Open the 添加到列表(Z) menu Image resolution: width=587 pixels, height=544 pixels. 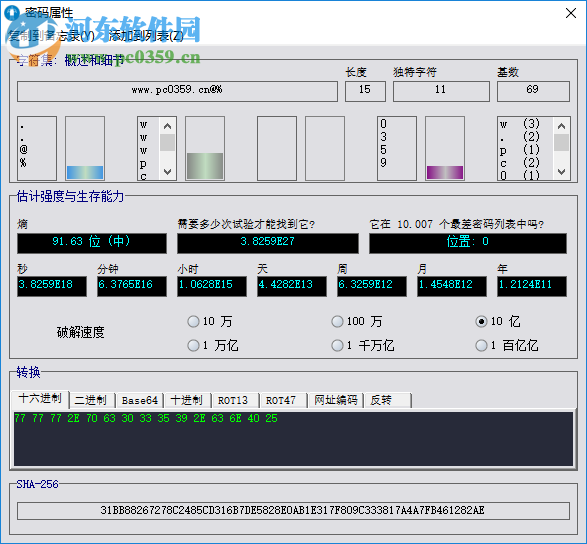click(146, 36)
